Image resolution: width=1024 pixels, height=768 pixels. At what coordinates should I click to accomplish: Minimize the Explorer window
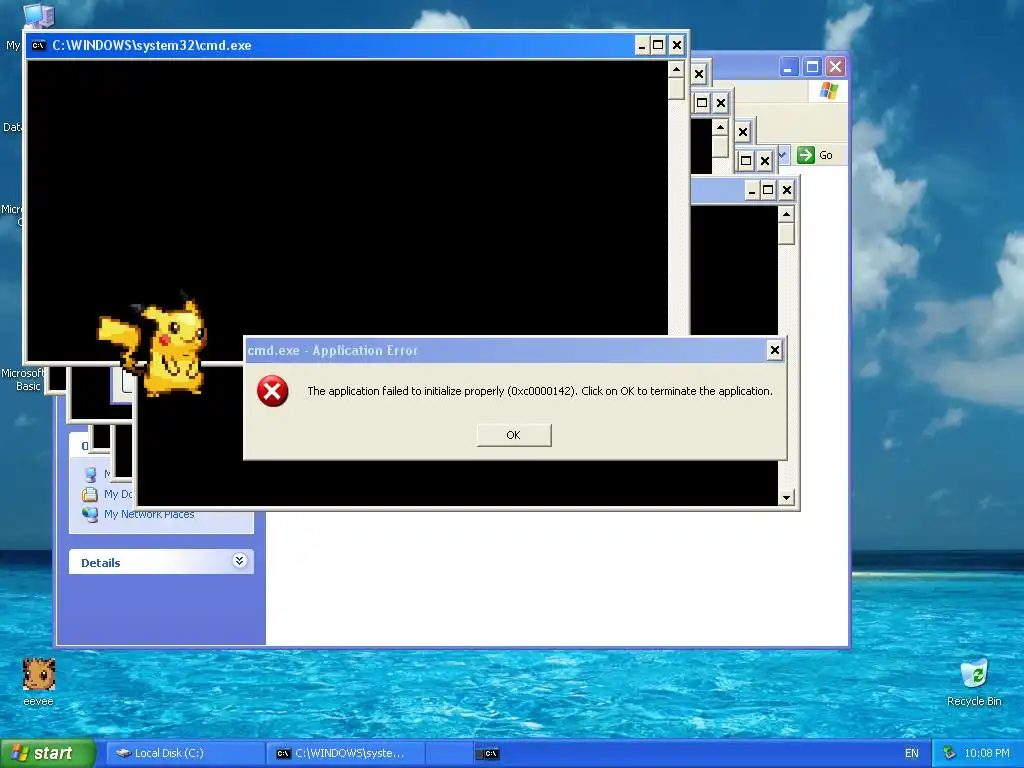click(789, 67)
